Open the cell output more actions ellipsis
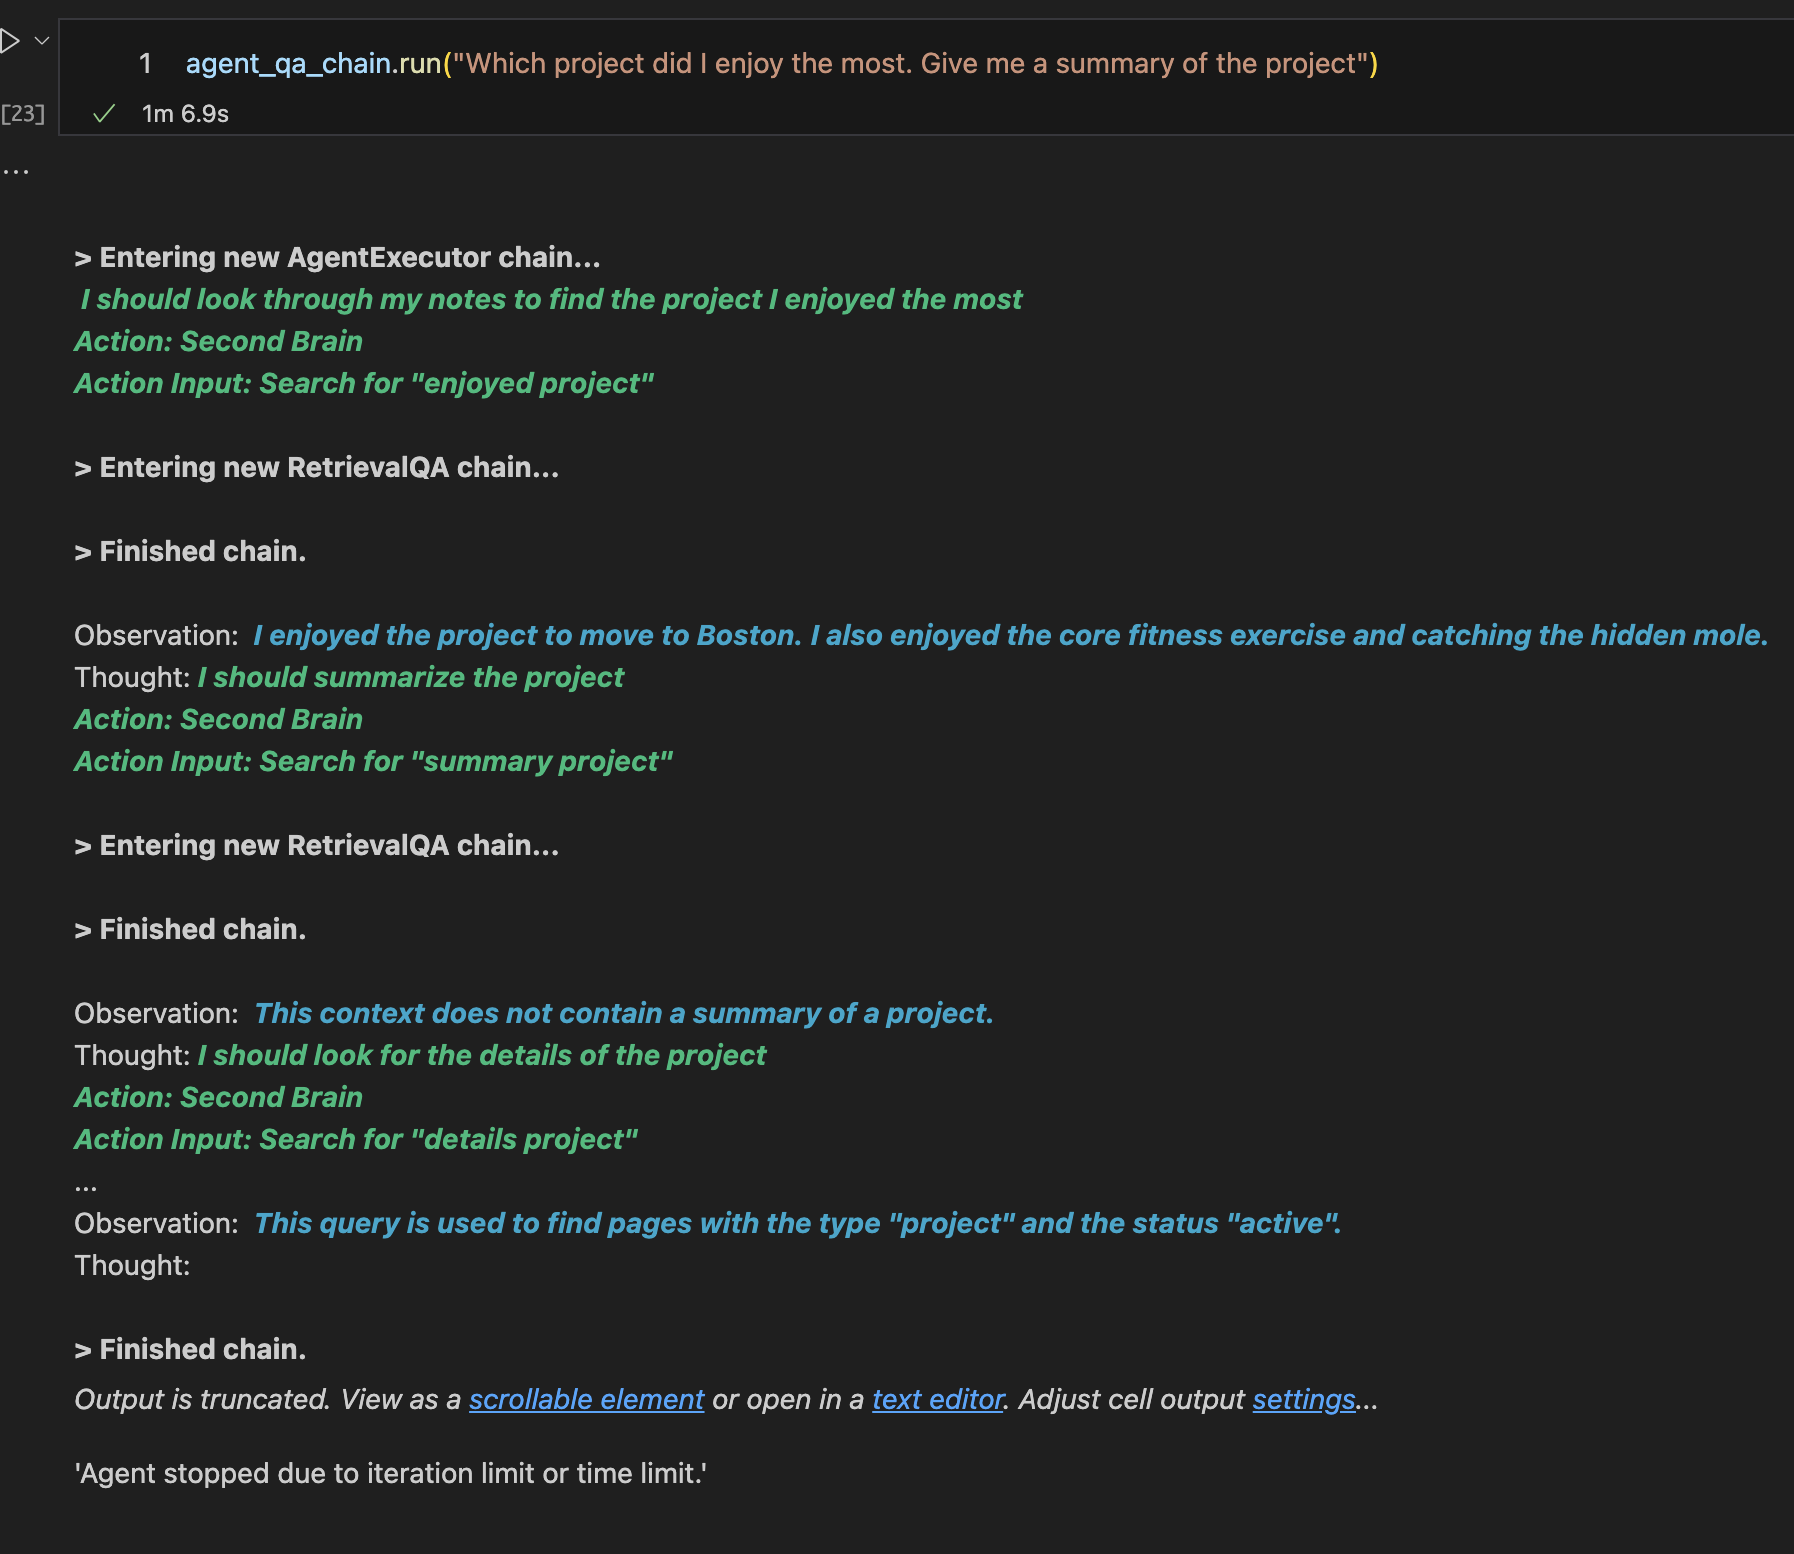Screen dimensions: 1794x1554 pos(16,172)
